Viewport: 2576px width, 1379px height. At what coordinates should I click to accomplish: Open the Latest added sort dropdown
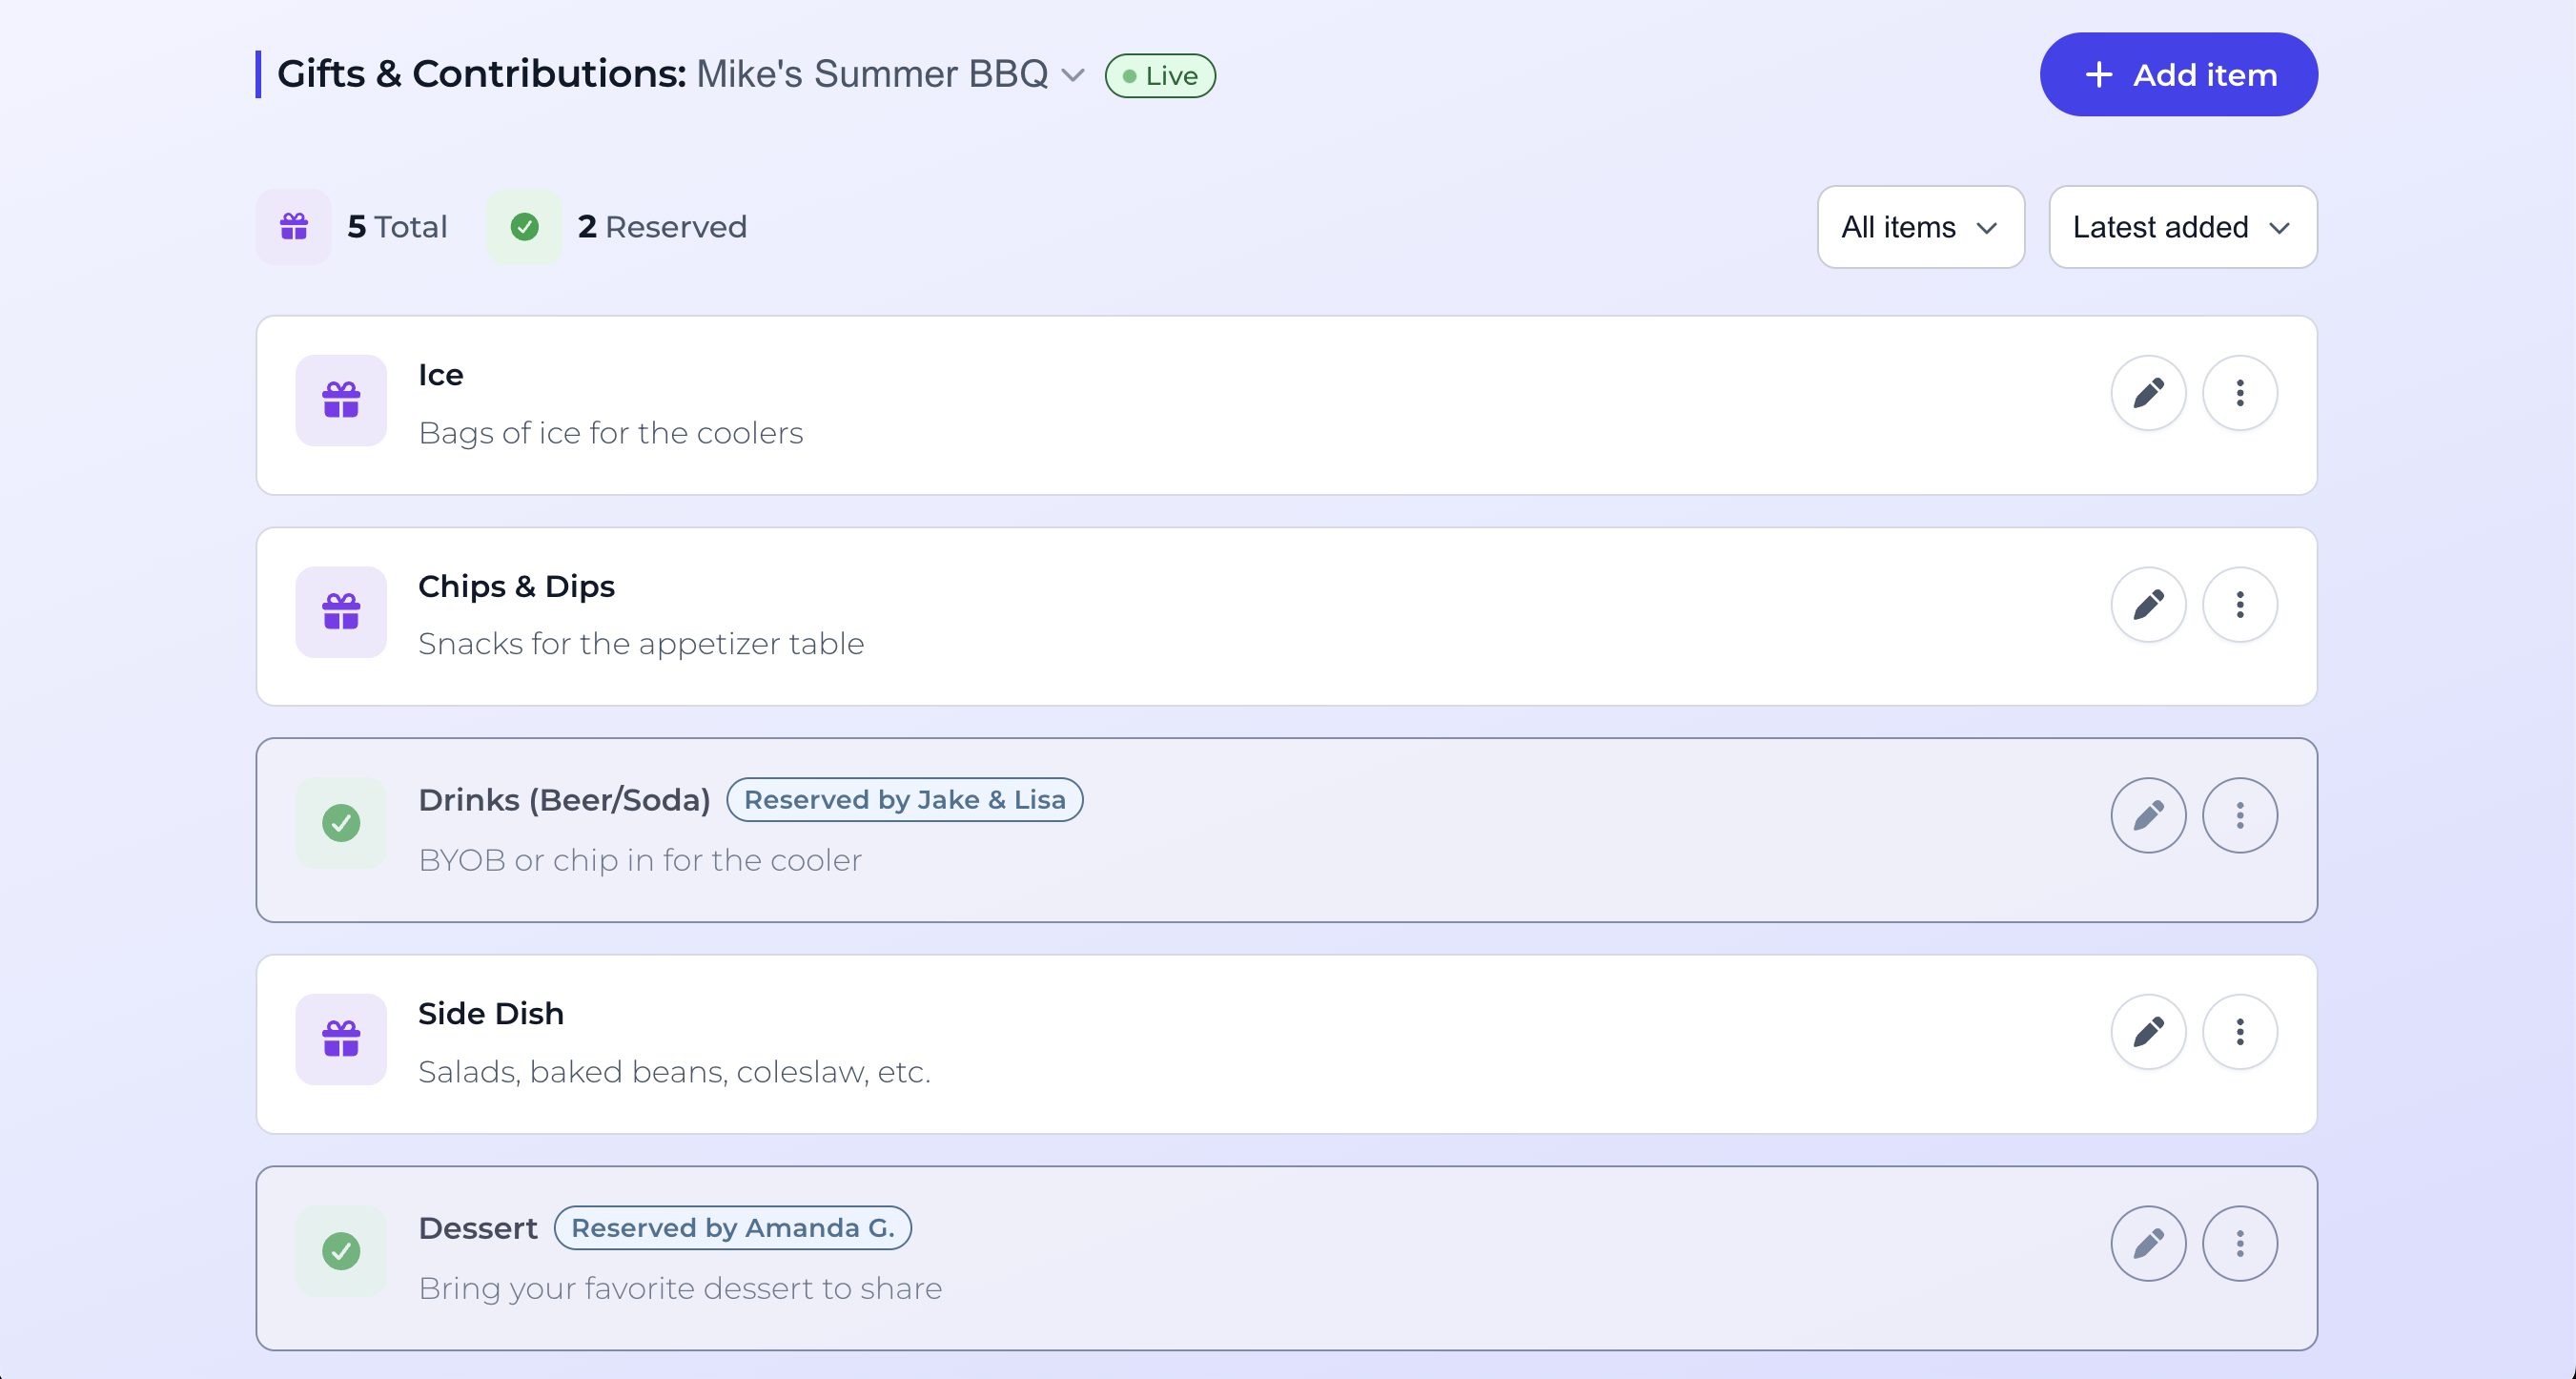(2182, 227)
